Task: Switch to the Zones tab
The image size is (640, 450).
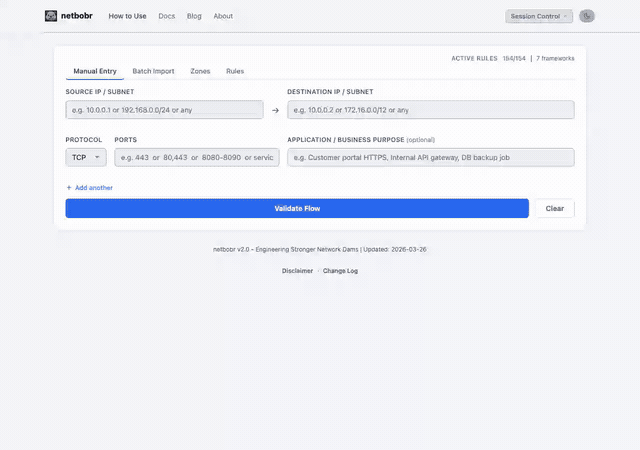Action: click(200, 71)
